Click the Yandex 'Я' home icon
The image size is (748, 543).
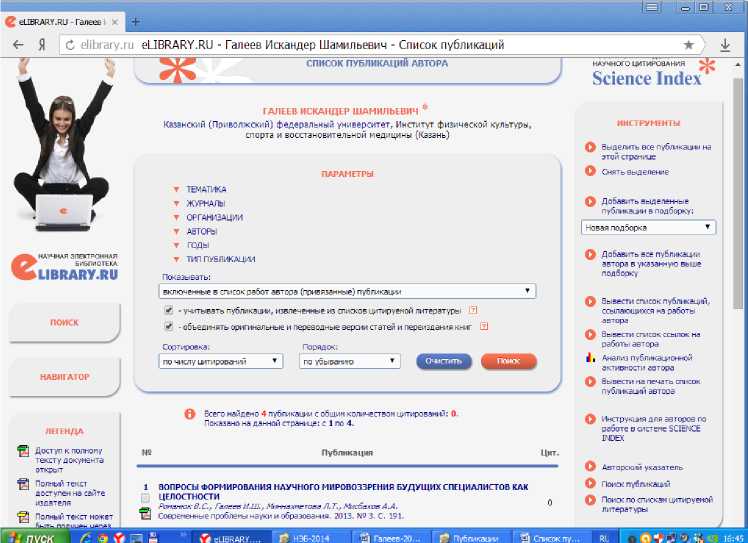[42, 45]
